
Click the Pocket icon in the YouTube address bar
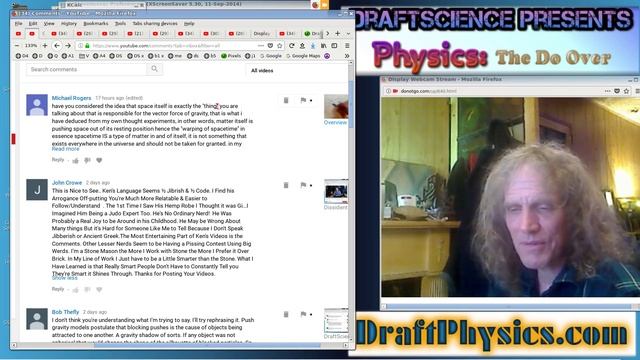(270, 46)
